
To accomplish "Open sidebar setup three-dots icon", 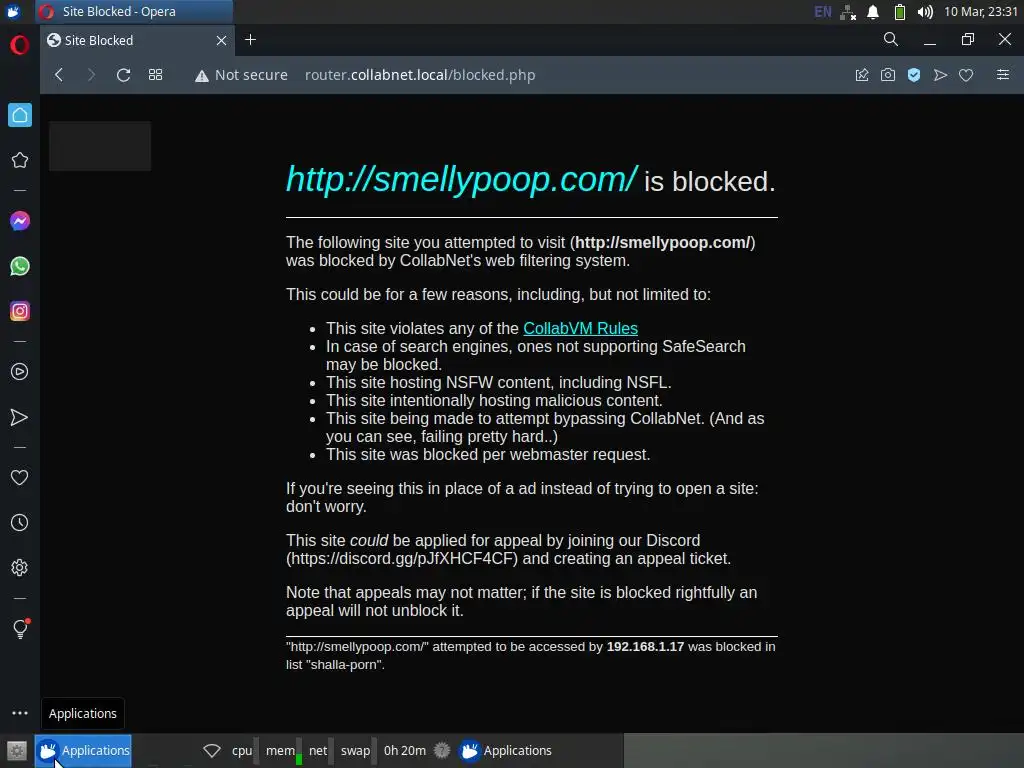I will tap(20, 713).
